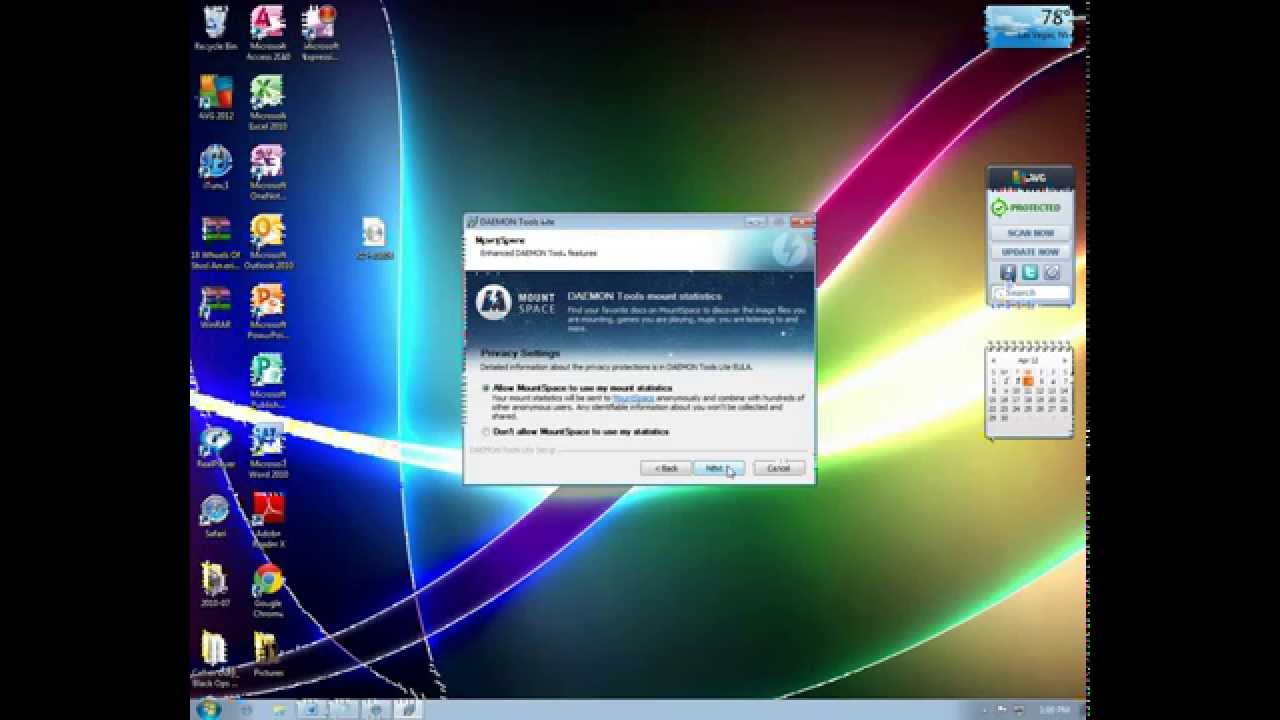Open AVG 2012 desktop shortcut
The image size is (1280, 720).
(215, 98)
